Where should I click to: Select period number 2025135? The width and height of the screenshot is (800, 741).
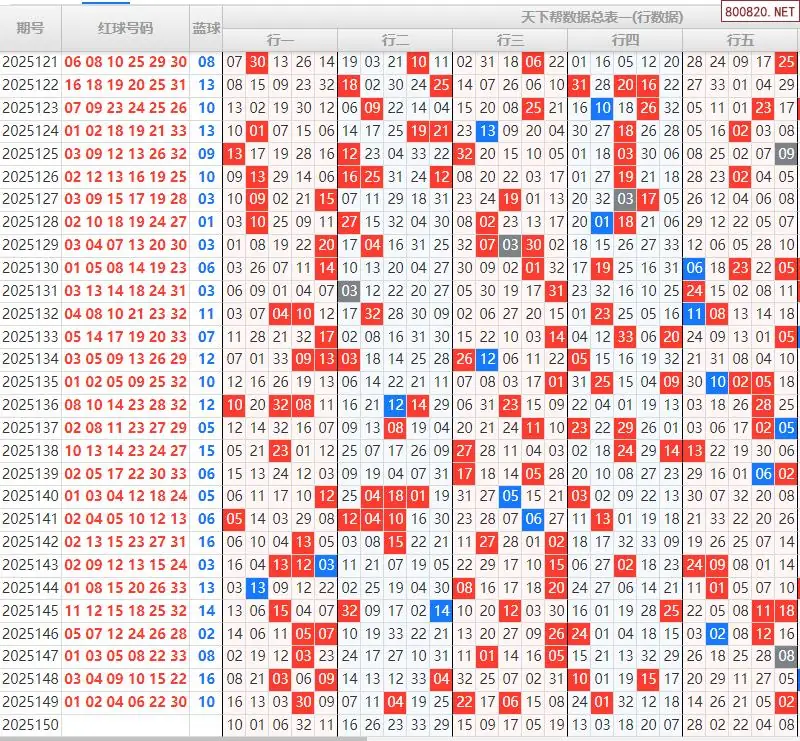point(30,382)
